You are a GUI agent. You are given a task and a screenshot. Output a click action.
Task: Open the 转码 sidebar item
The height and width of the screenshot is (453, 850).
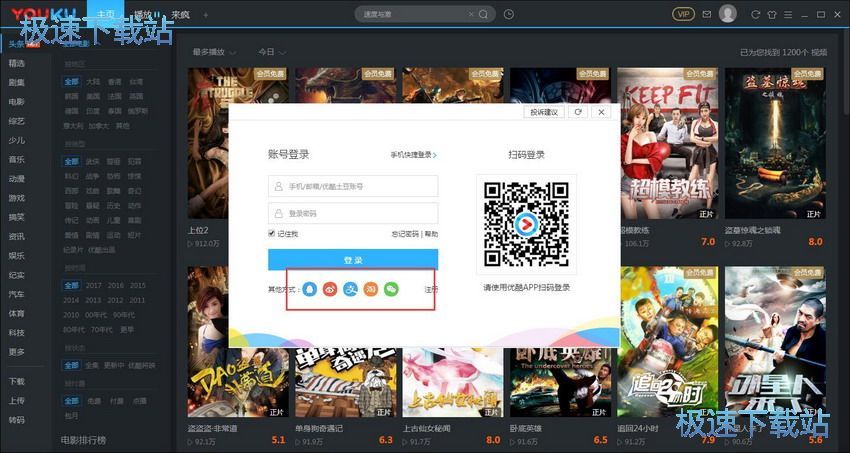tap(17, 420)
